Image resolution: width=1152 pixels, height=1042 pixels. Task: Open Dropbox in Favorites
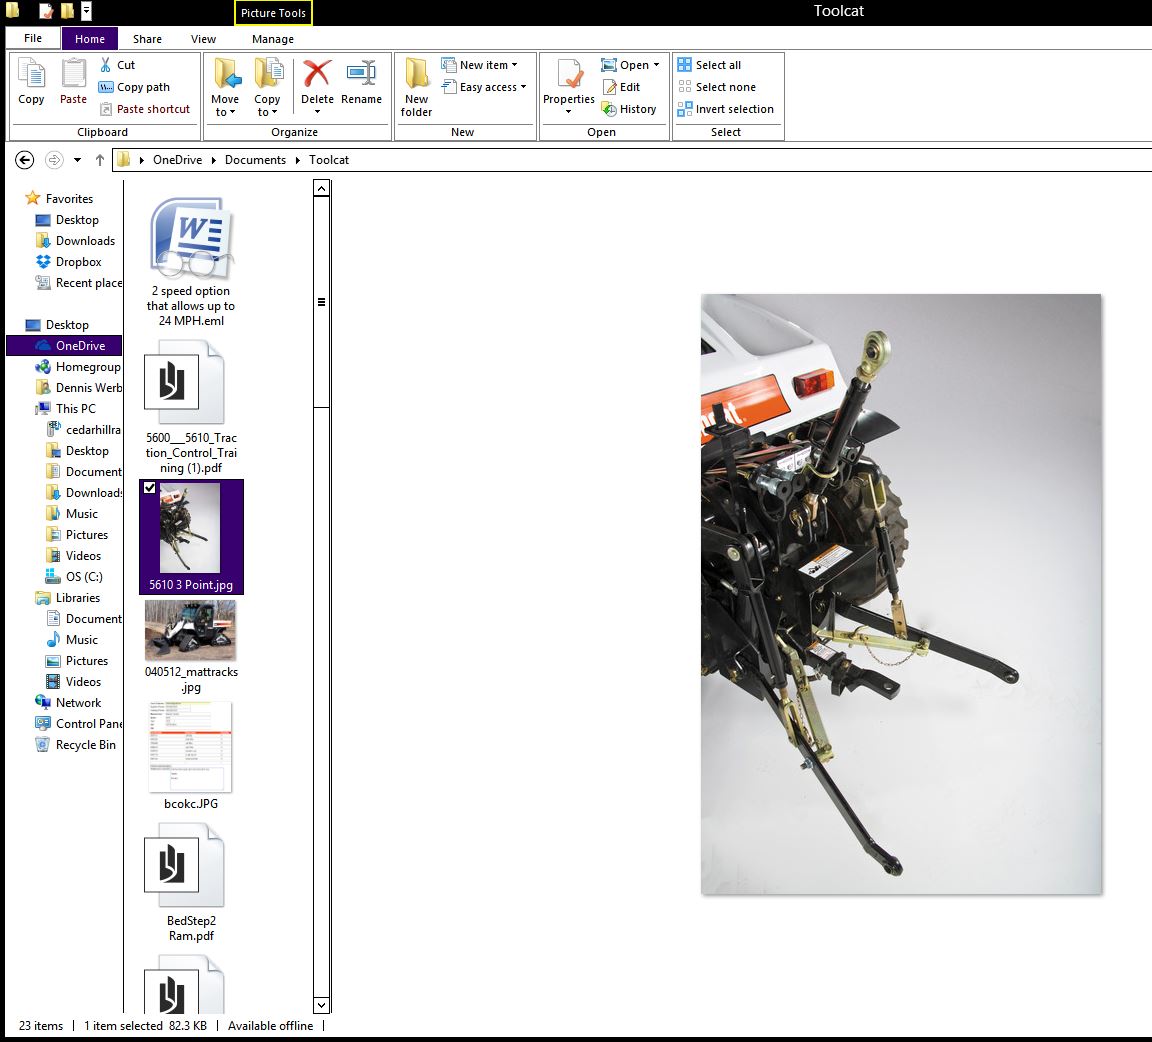coord(68,262)
